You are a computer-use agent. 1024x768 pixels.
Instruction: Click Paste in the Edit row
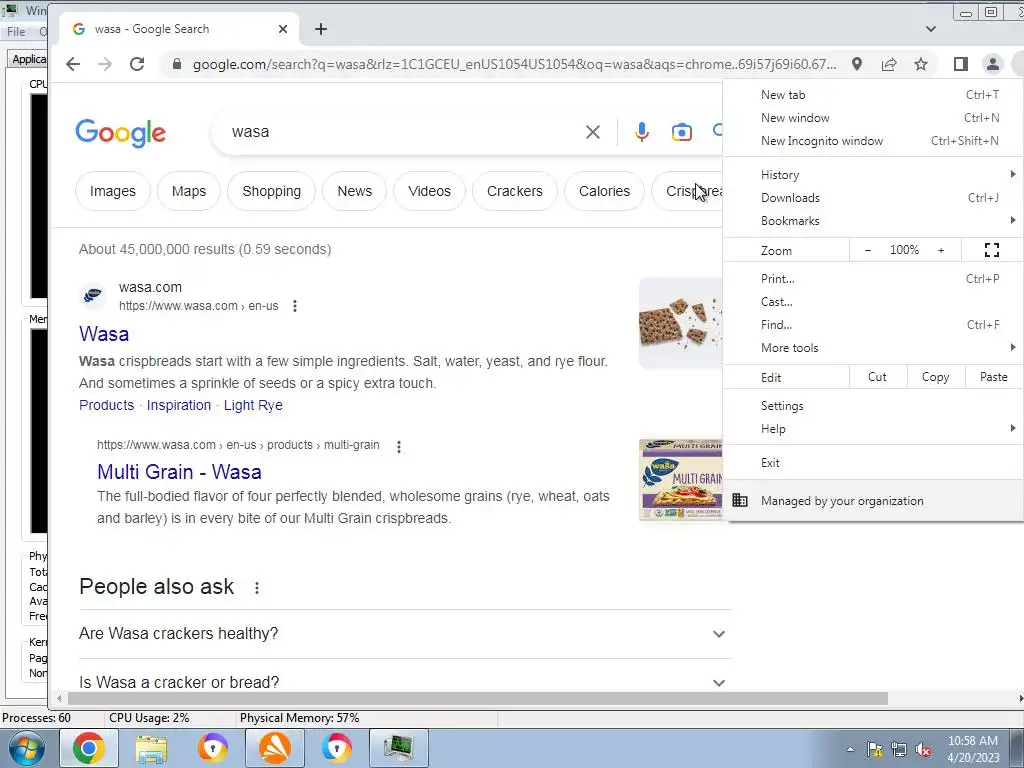[x=993, y=377]
